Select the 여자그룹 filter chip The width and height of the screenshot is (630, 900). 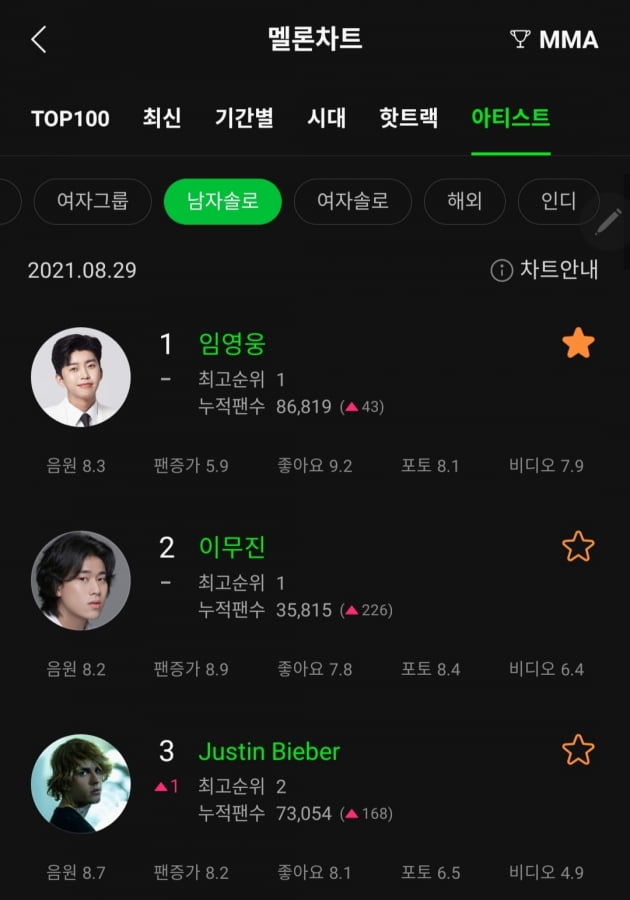(x=93, y=201)
